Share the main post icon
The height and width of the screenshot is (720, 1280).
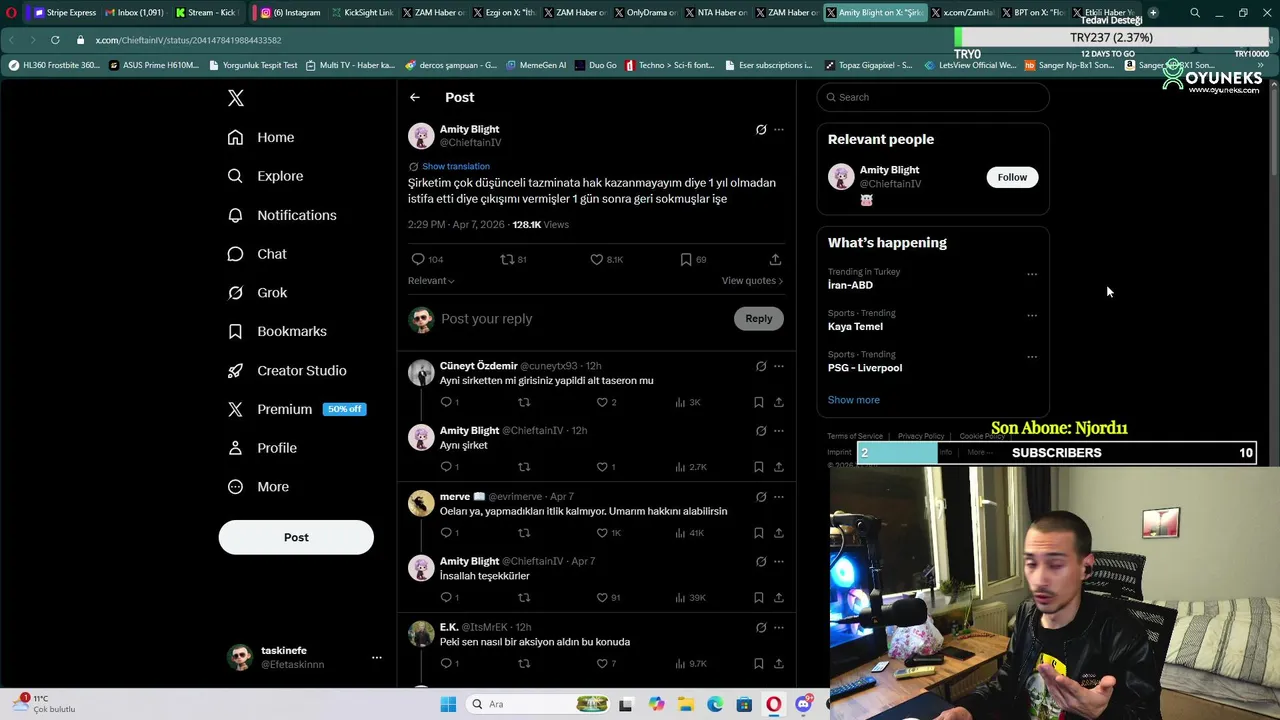point(775,259)
